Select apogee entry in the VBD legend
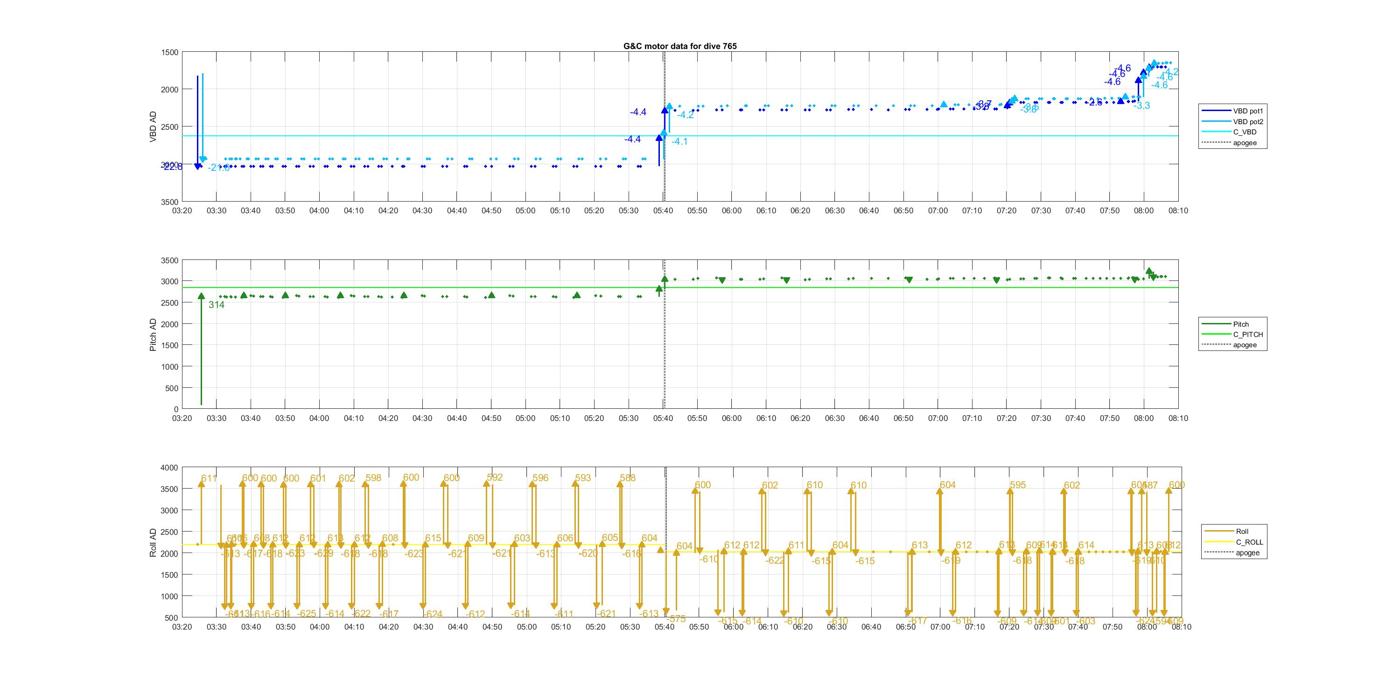Viewport: 1400px width, 693px height. (1243, 143)
